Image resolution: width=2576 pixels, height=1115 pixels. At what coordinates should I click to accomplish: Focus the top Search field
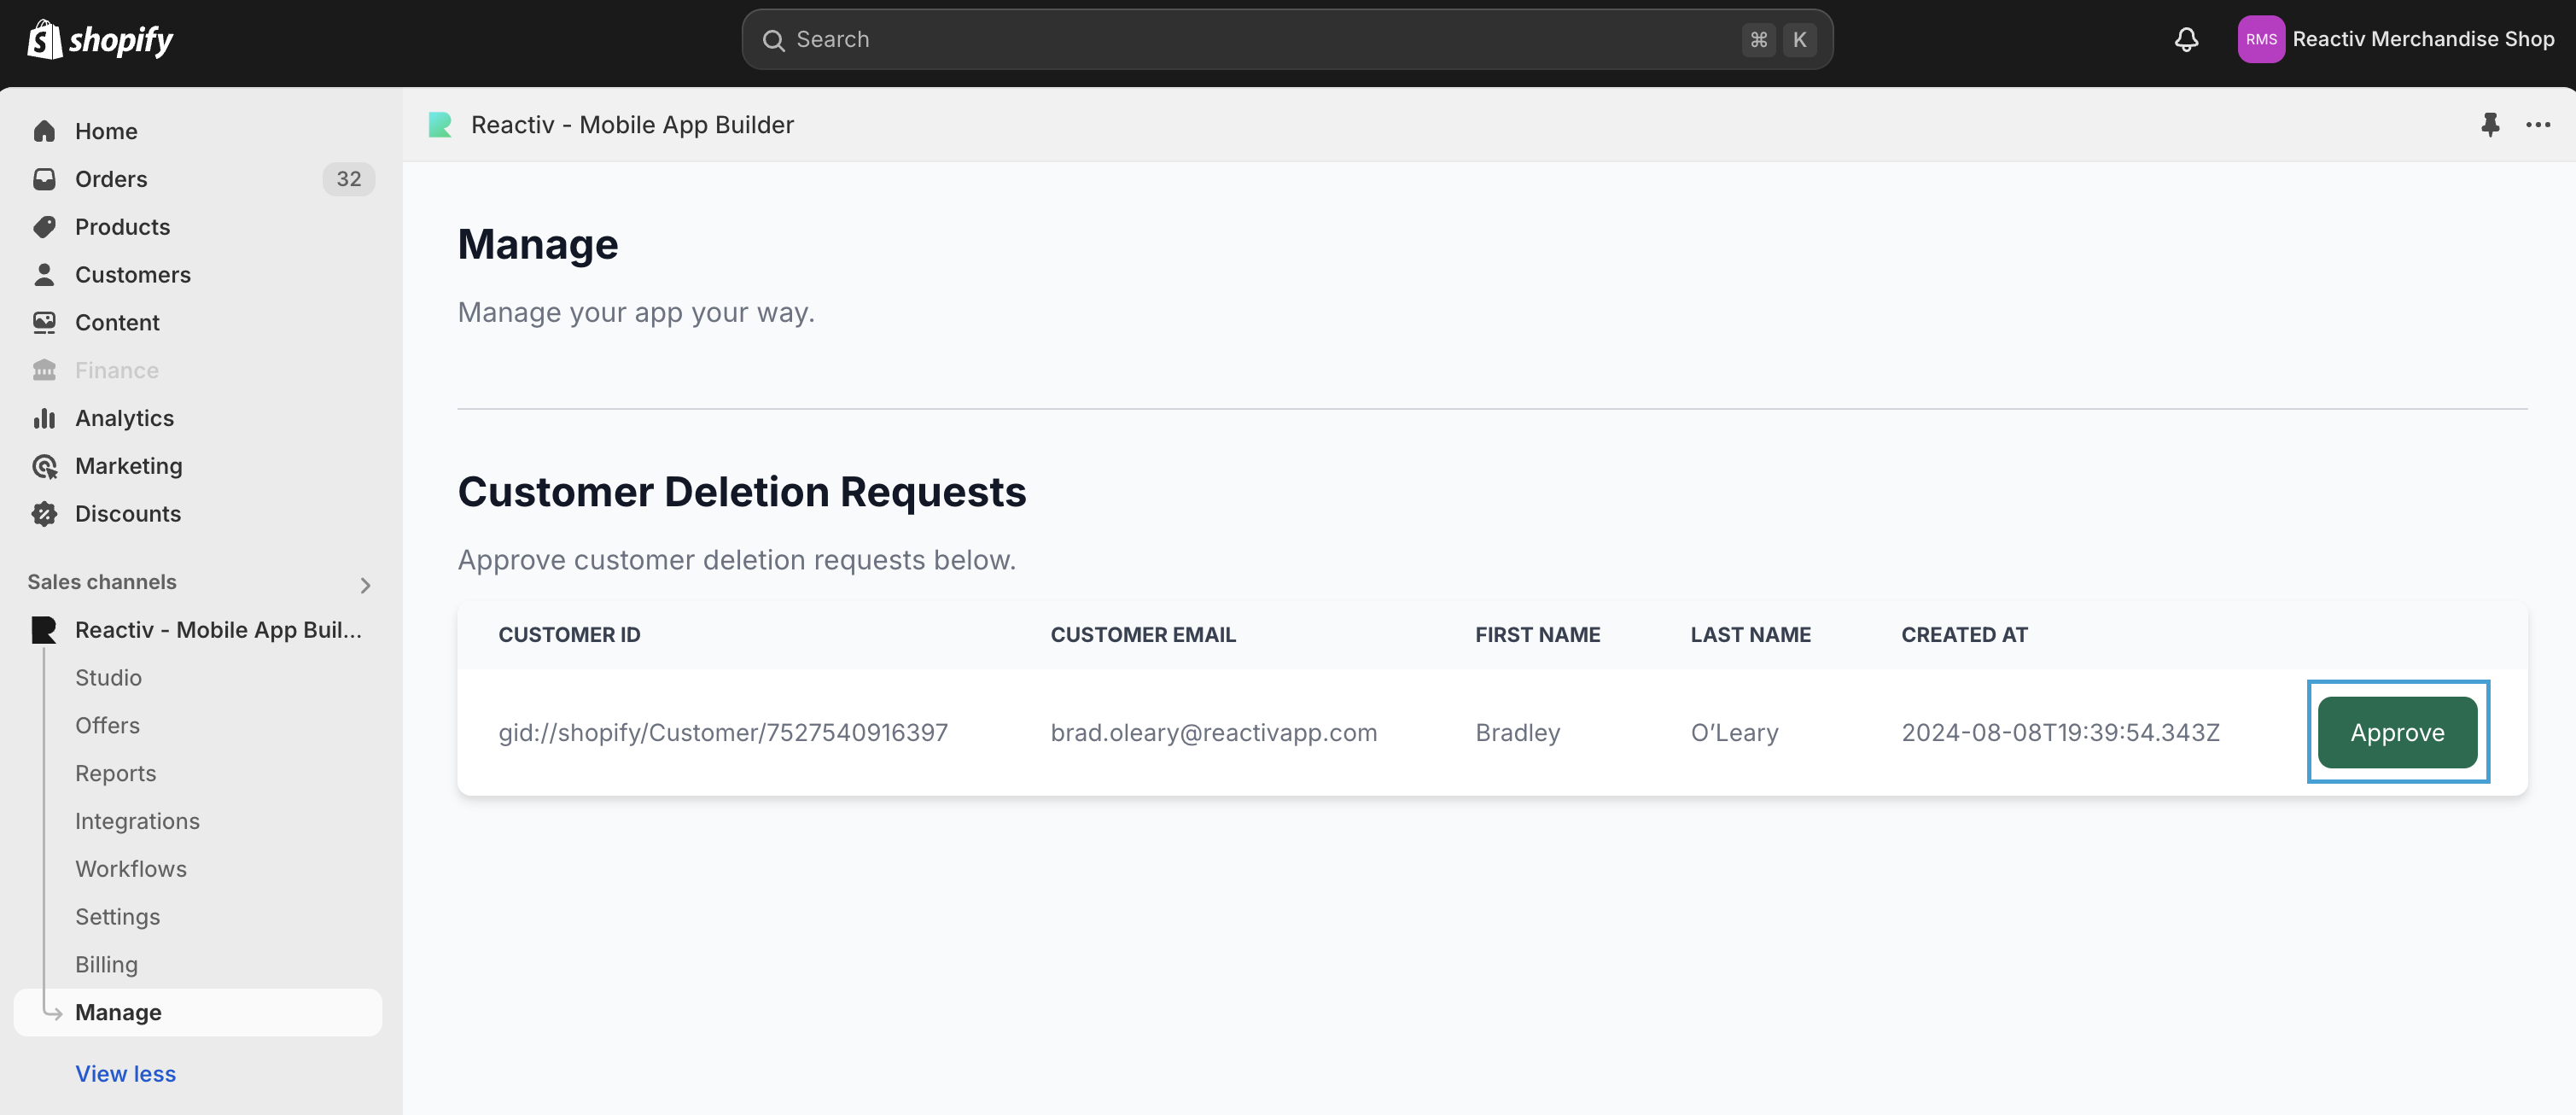point(1260,40)
